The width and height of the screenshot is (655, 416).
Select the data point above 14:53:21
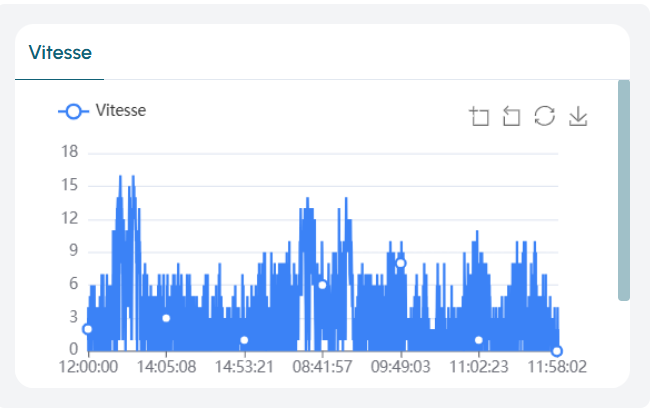244,340
